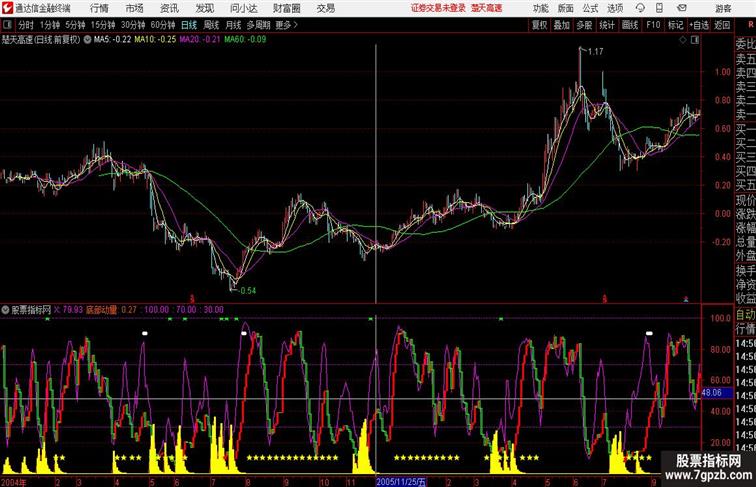This screenshot has width=756, height=487.
Task: Click the 叠加 overlay button
Action: pos(562,25)
